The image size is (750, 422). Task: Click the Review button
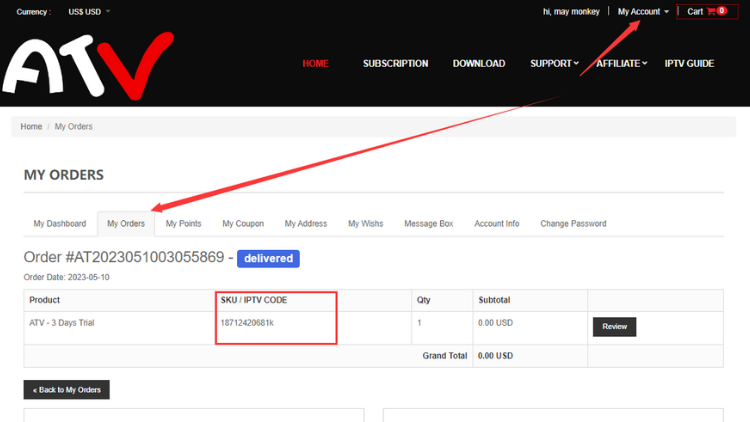(x=614, y=327)
